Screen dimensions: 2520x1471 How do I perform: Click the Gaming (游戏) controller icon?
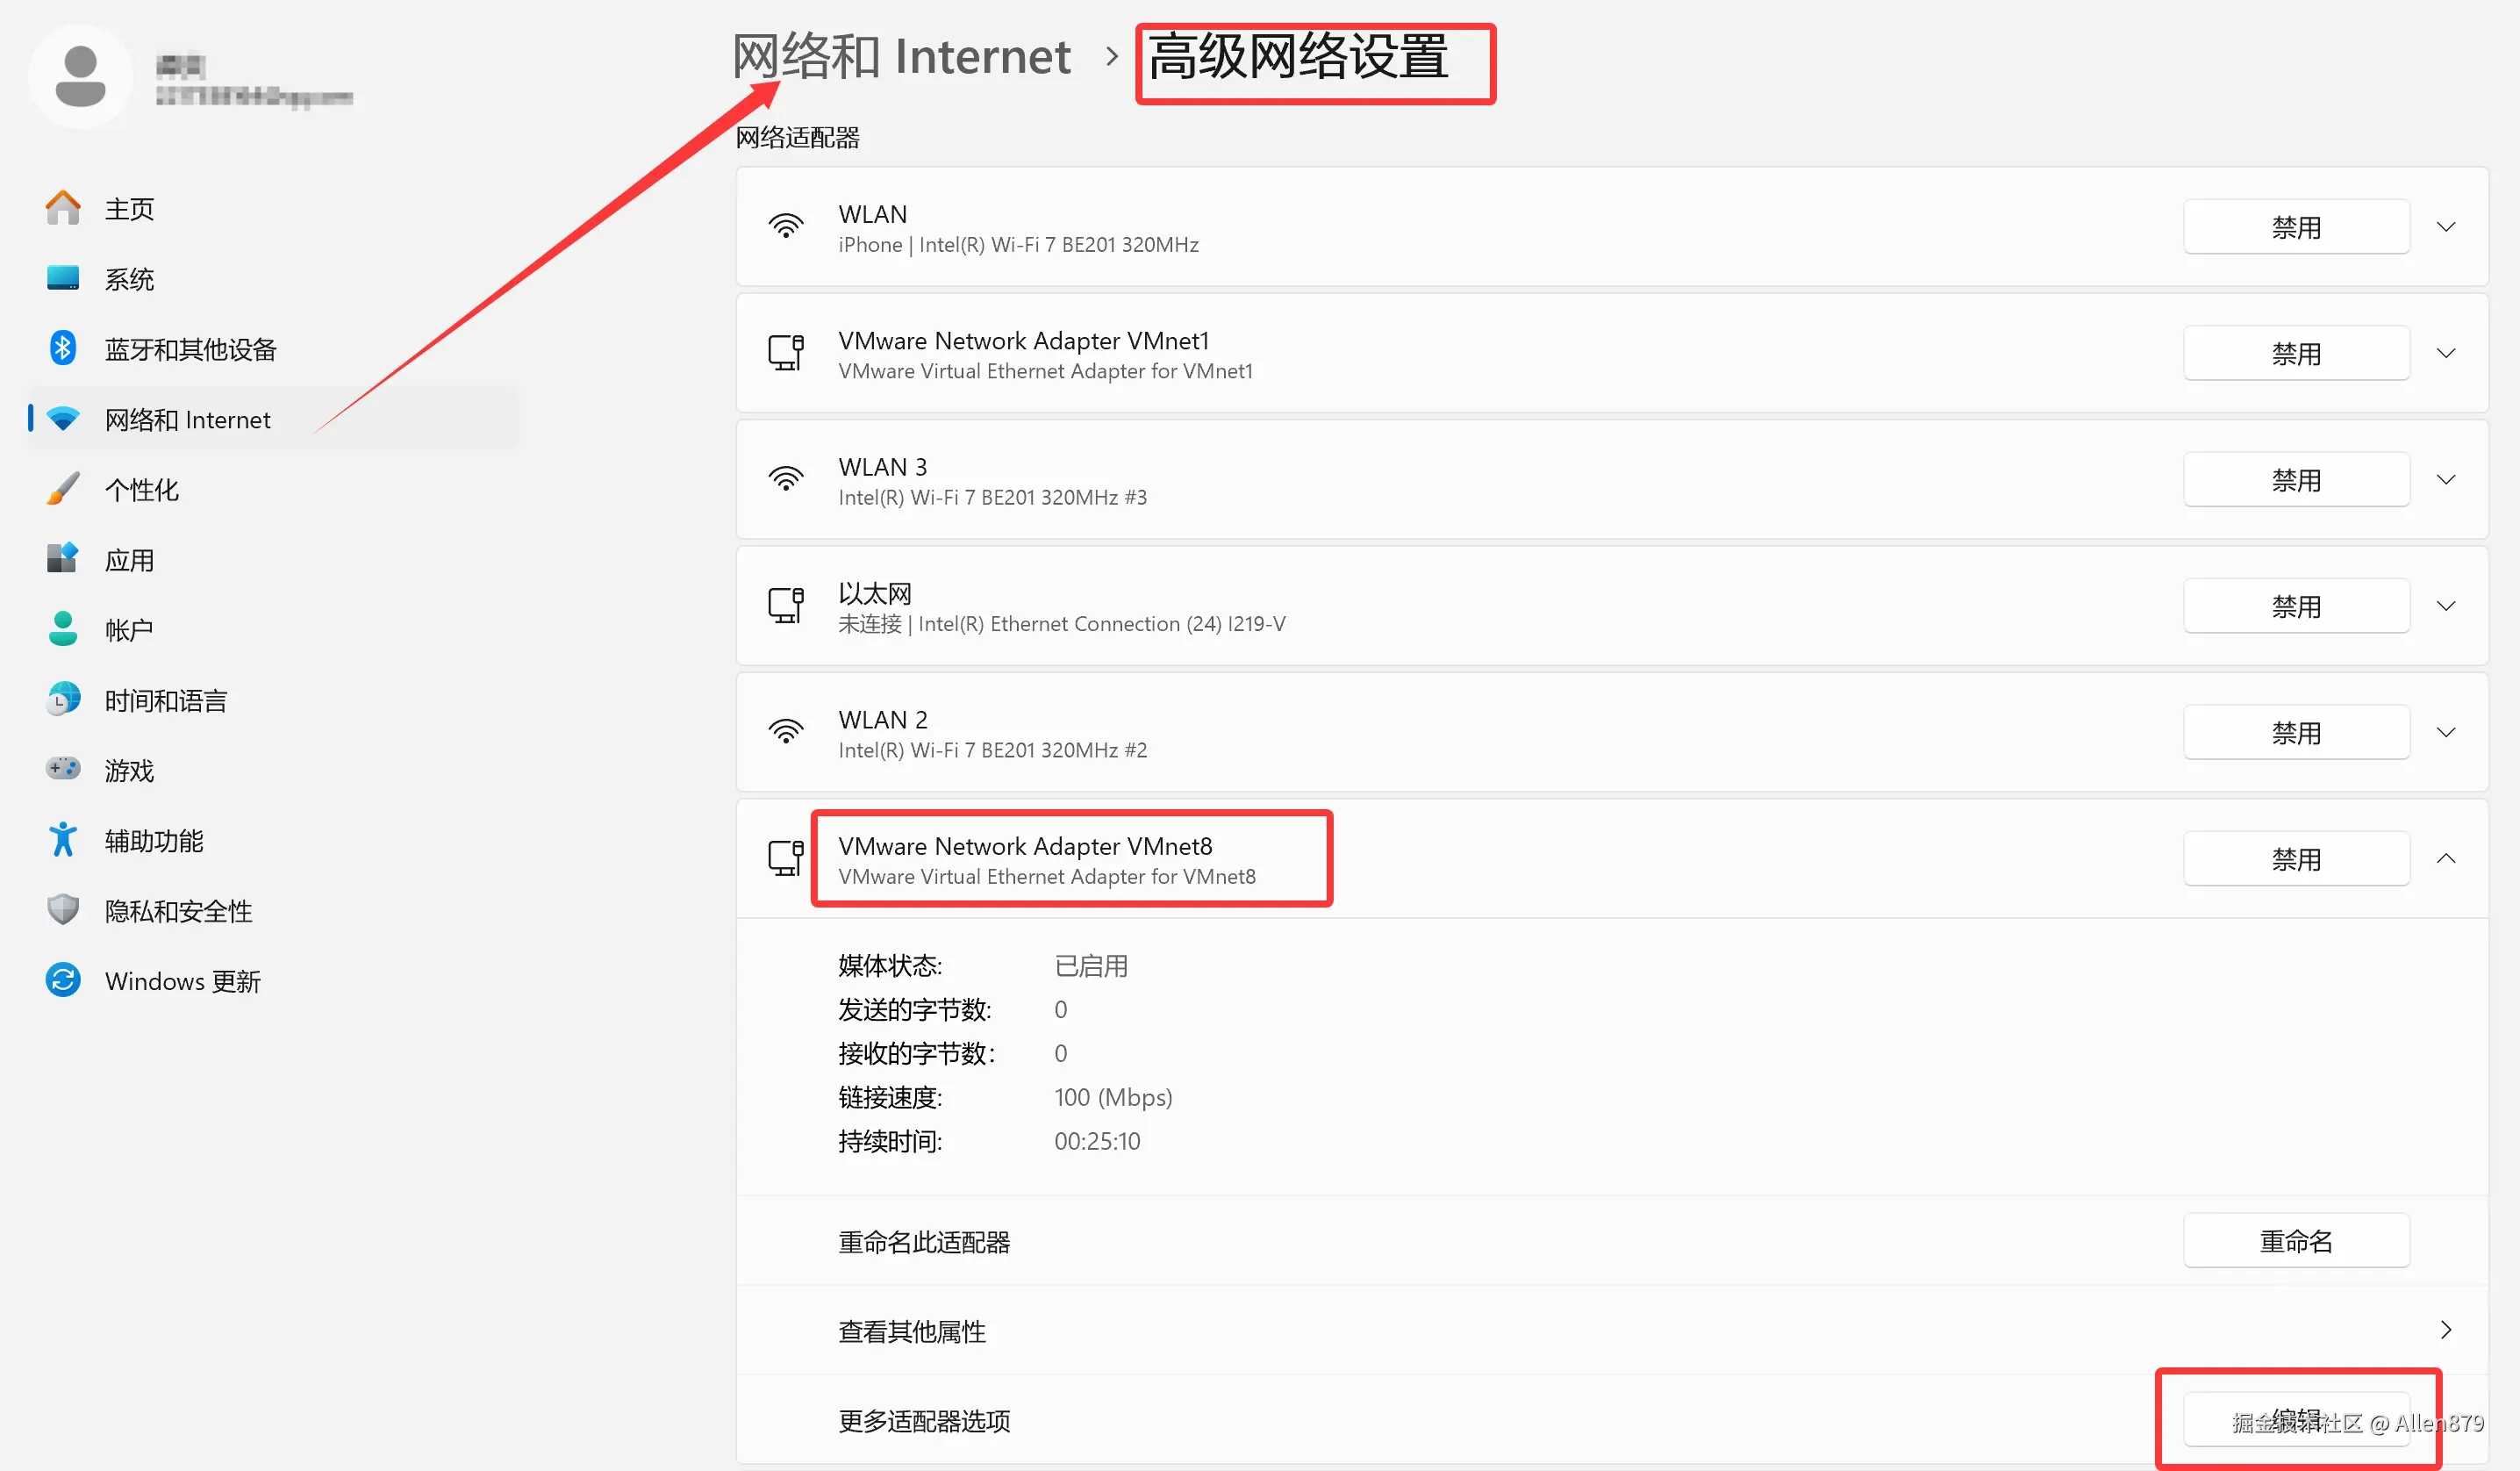click(63, 769)
